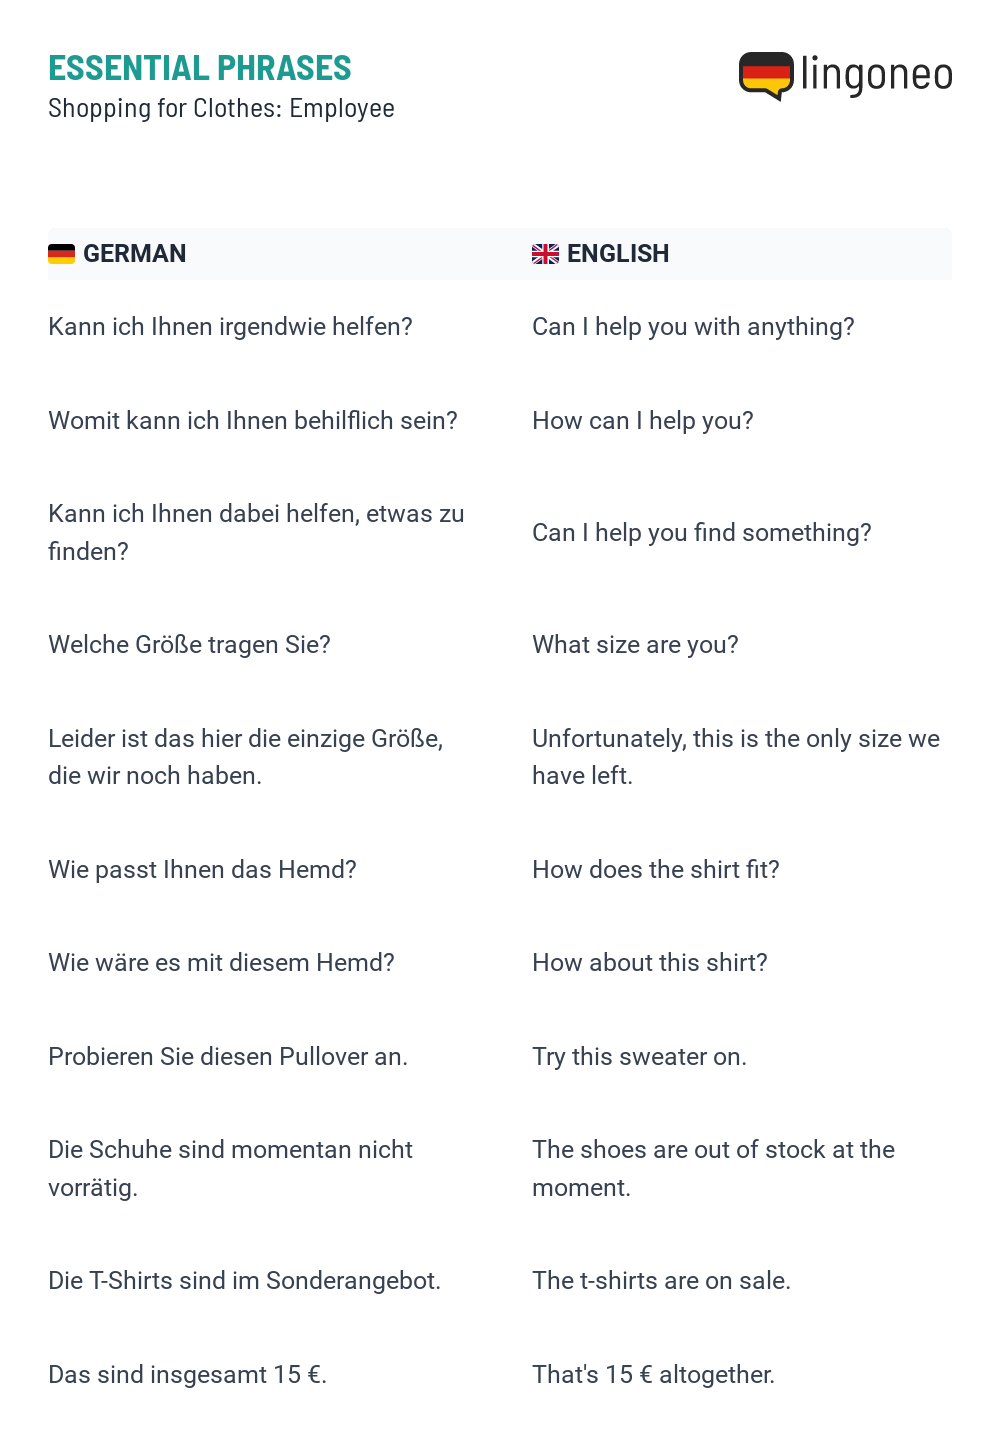1000x1448 pixels.
Task: Select phrase Probieren Sie diesen Pullover an.
Action: (228, 1057)
